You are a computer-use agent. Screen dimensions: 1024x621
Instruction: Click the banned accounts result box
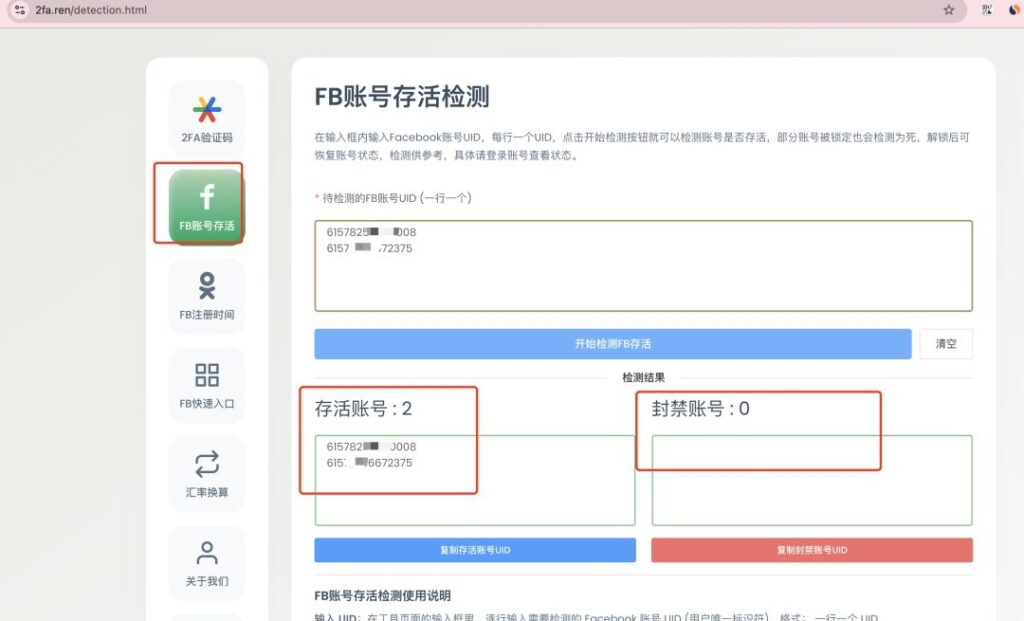[812, 480]
